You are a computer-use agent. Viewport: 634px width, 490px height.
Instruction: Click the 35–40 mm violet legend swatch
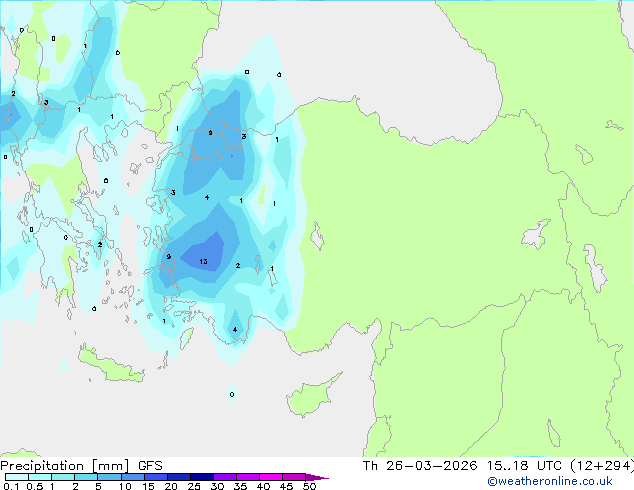tap(247, 477)
